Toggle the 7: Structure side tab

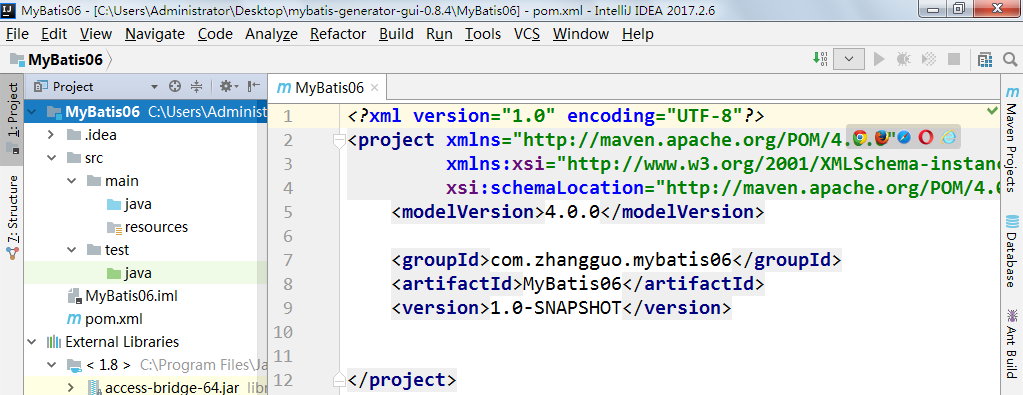point(12,217)
